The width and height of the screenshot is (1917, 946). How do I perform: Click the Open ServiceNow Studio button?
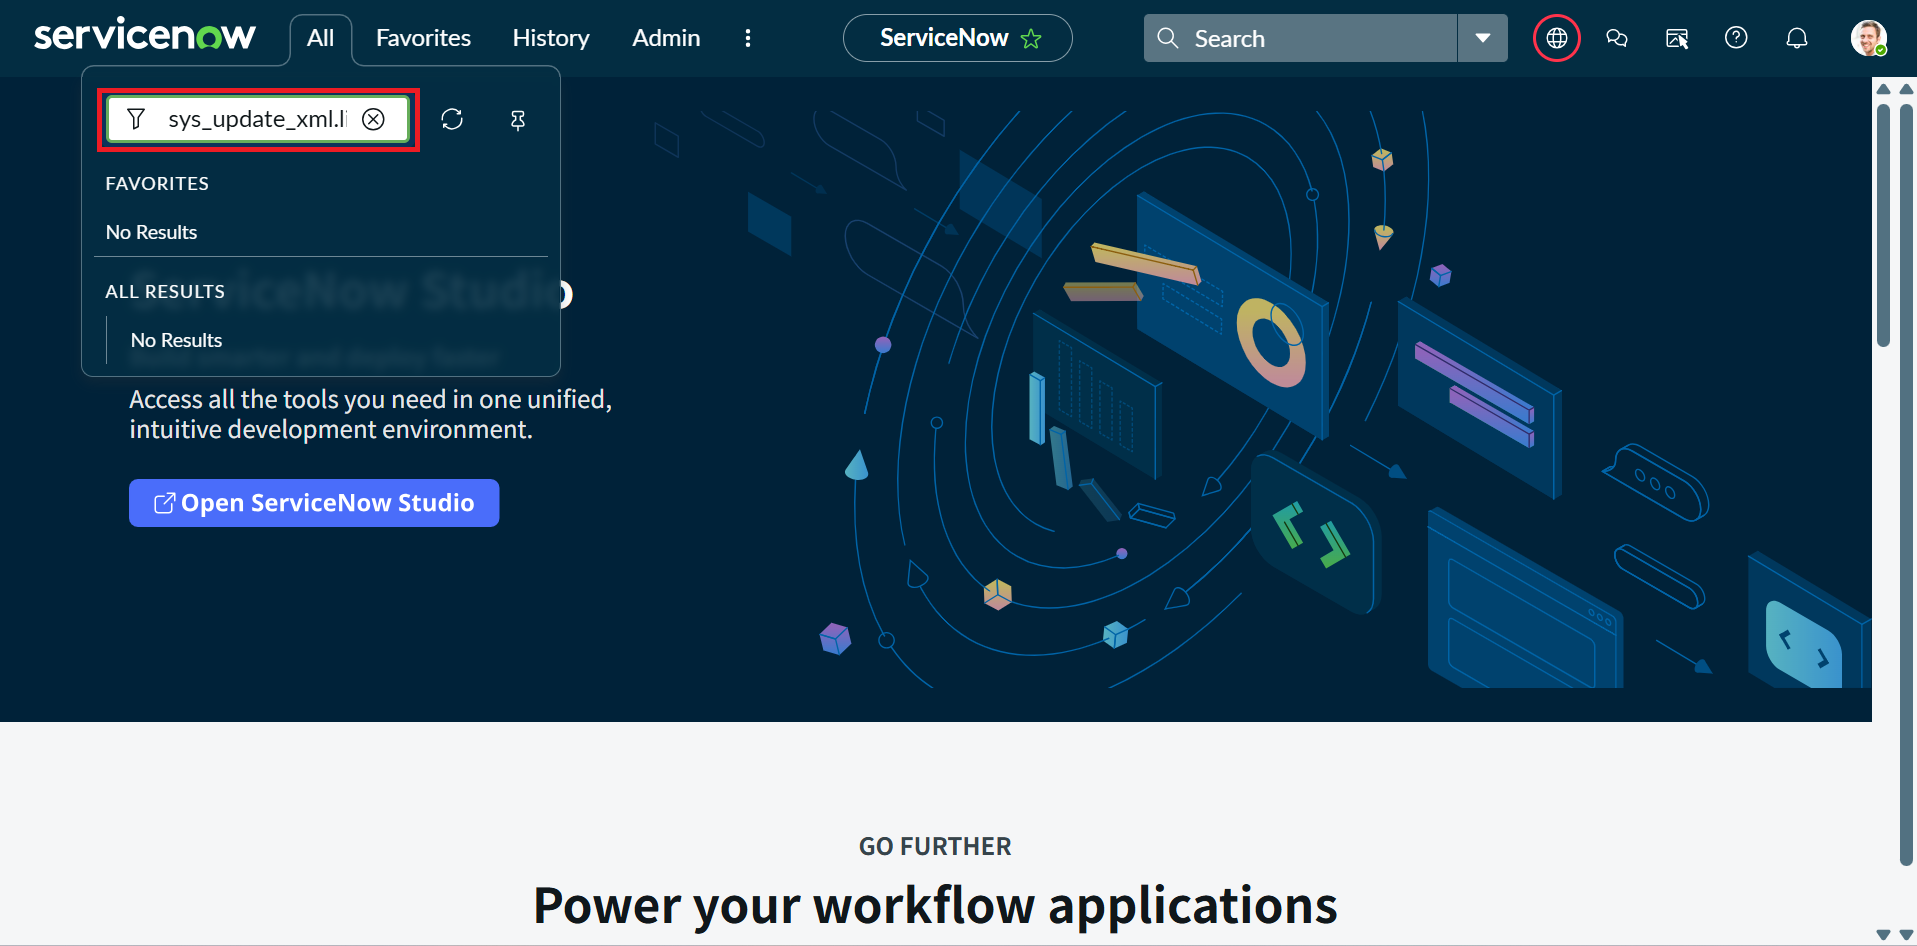[314, 503]
